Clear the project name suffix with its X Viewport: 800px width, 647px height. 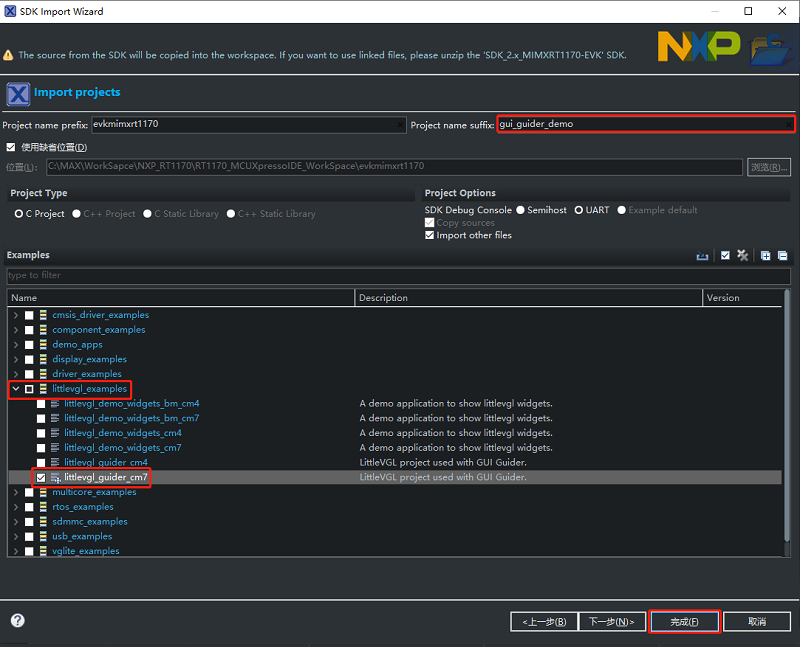(789, 125)
